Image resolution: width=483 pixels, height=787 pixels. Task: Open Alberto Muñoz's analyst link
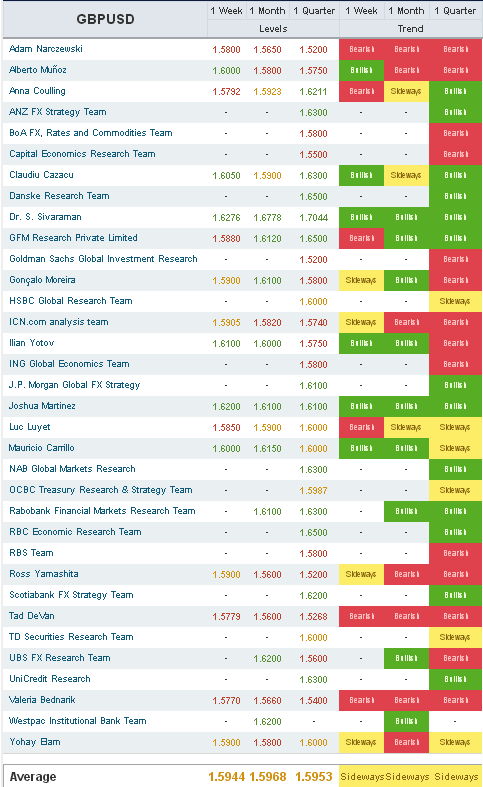[x=38, y=70]
